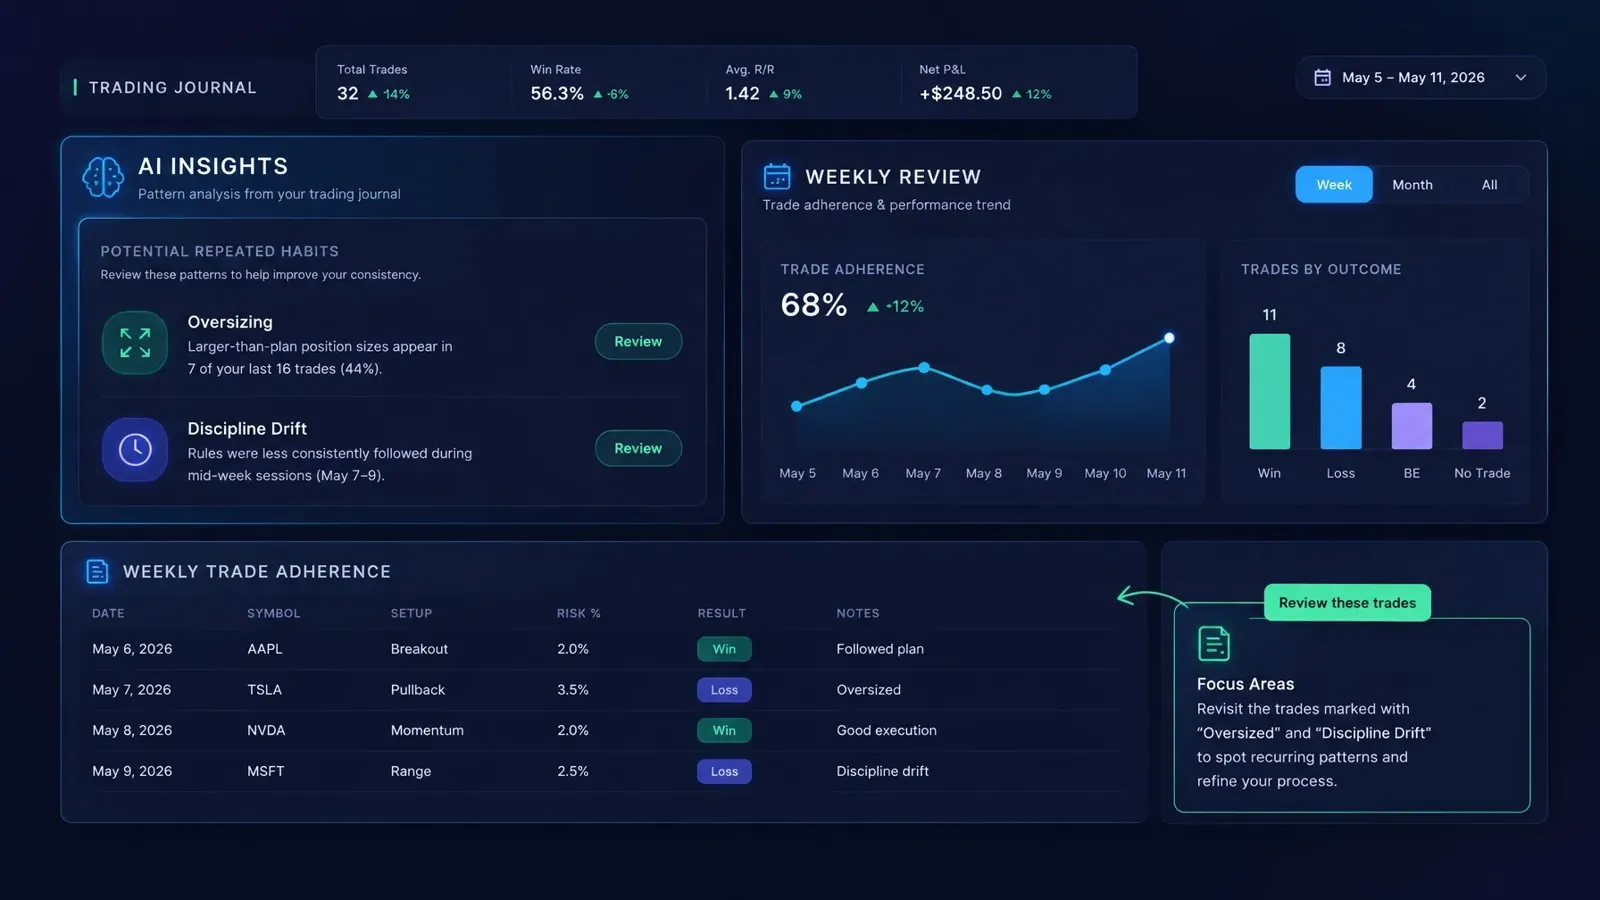Click the SETUP column header

click(x=411, y=613)
